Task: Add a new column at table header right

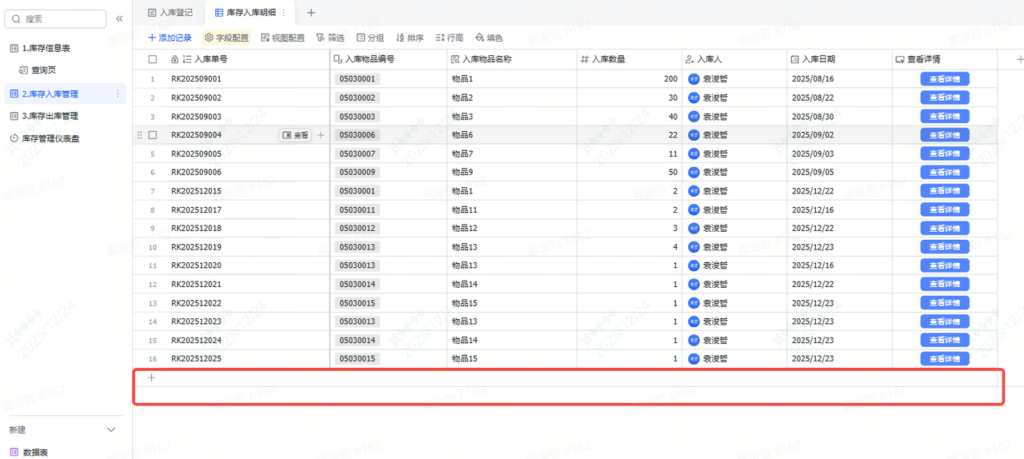Action: tap(1008, 59)
